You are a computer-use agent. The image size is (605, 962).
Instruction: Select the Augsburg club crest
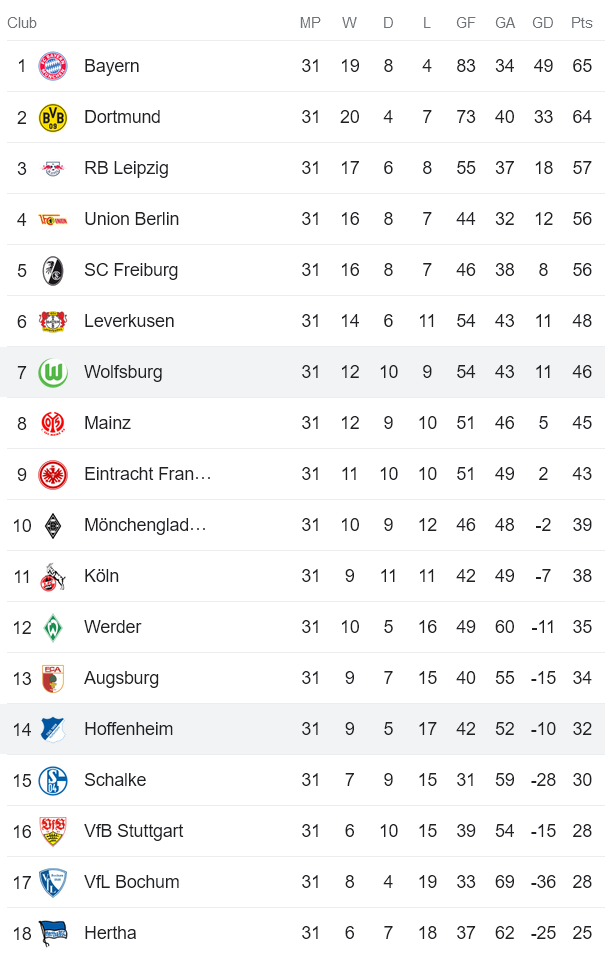(54, 678)
